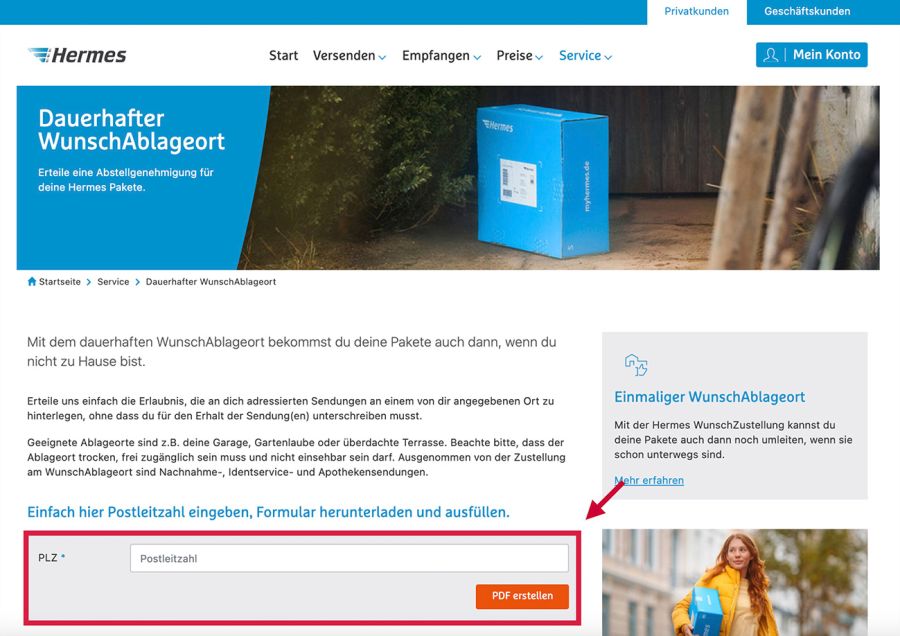Open the Preise dropdown menu

[x=519, y=56]
